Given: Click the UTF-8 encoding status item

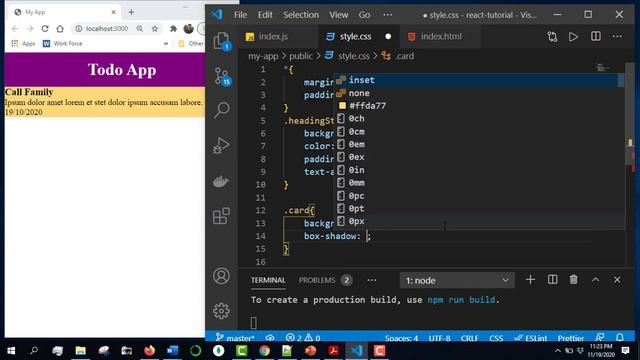Looking at the screenshot, I should pyautogui.click(x=439, y=338).
